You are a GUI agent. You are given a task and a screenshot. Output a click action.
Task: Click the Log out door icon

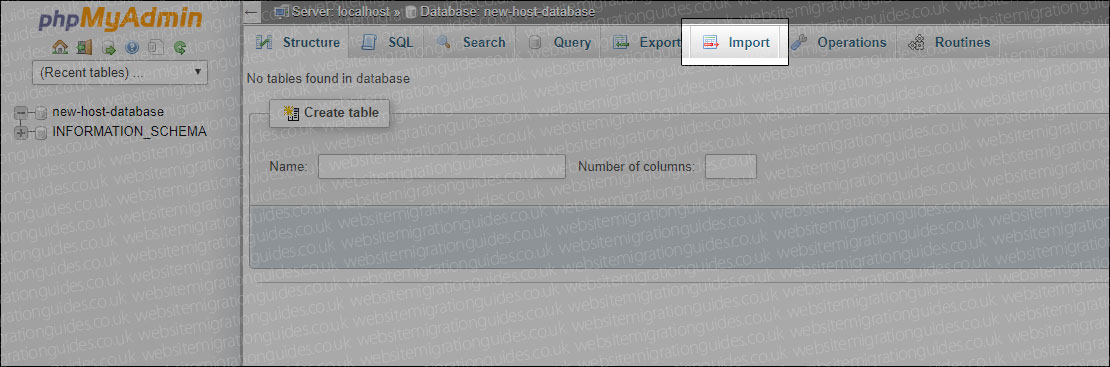(85, 48)
